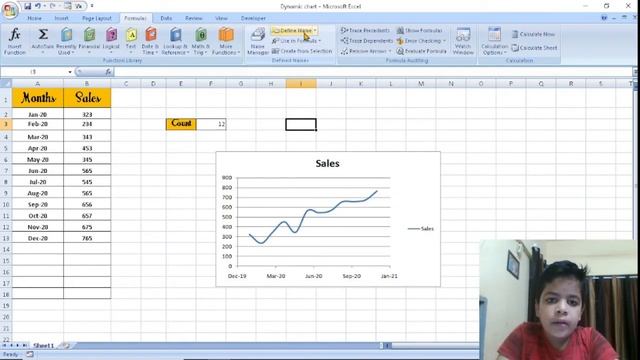640x360 pixels.
Task: Click the Name Box field
Action: click(33, 72)
